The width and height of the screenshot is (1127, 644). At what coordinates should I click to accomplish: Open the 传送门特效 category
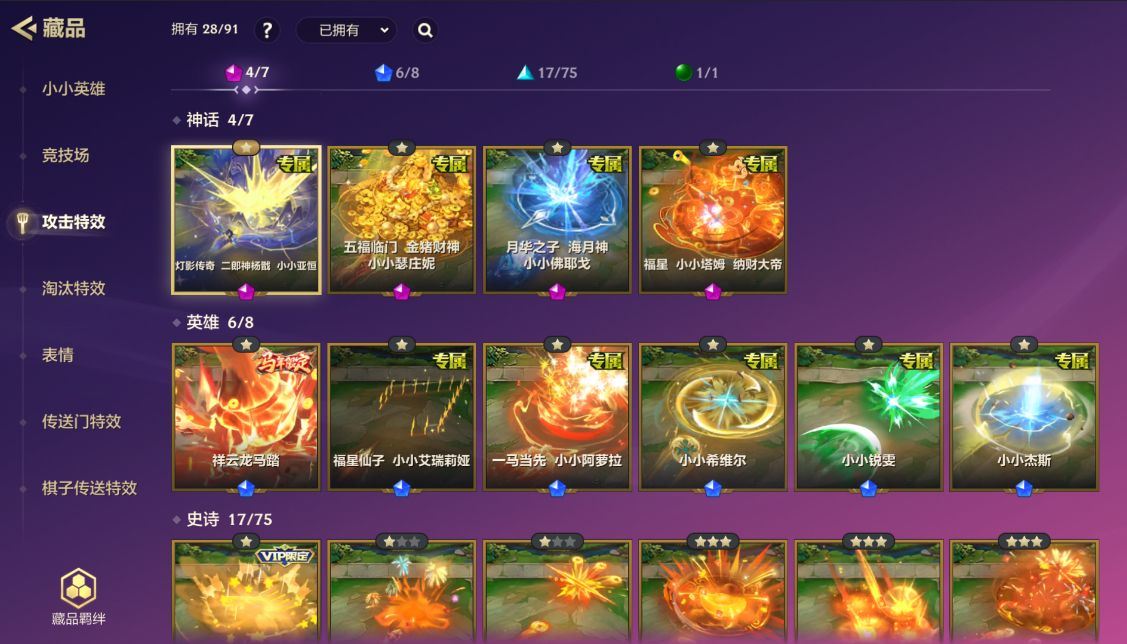click(x=81, y=422)
